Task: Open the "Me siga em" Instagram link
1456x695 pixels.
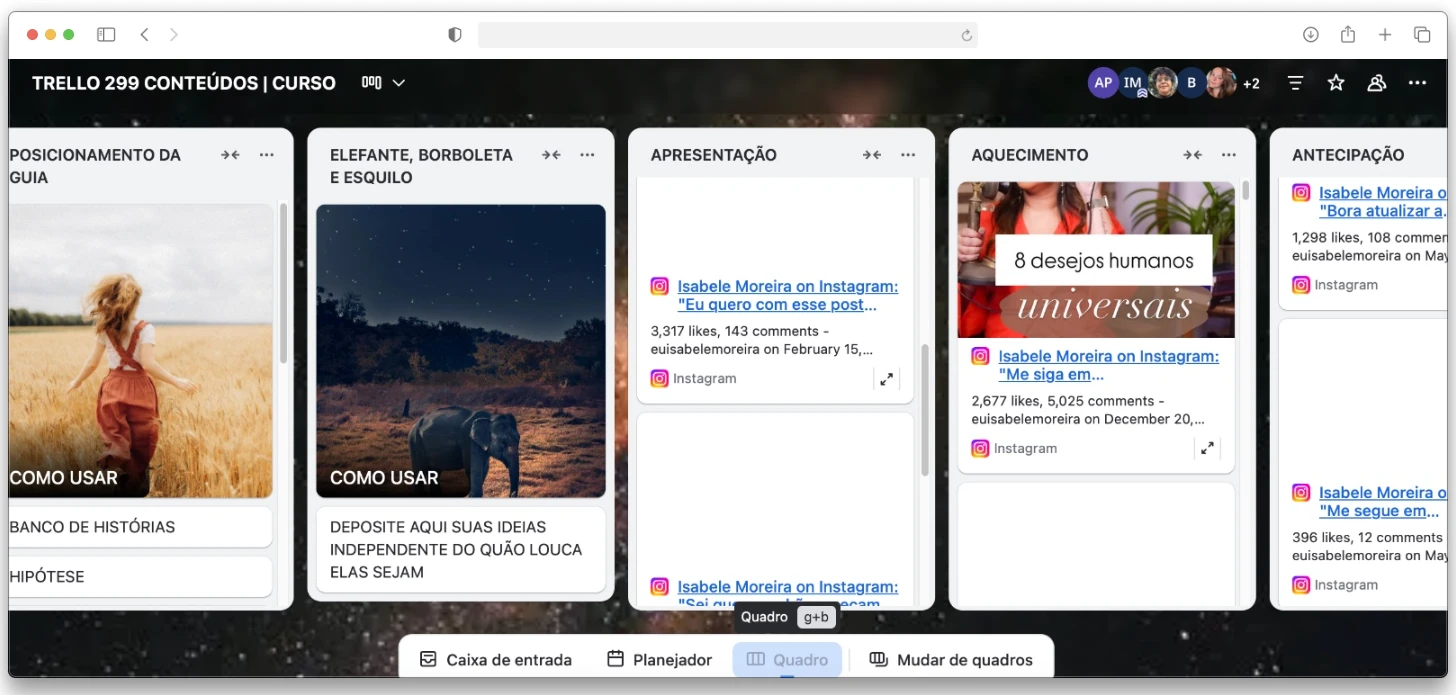Action: [x=1108, y=366]
